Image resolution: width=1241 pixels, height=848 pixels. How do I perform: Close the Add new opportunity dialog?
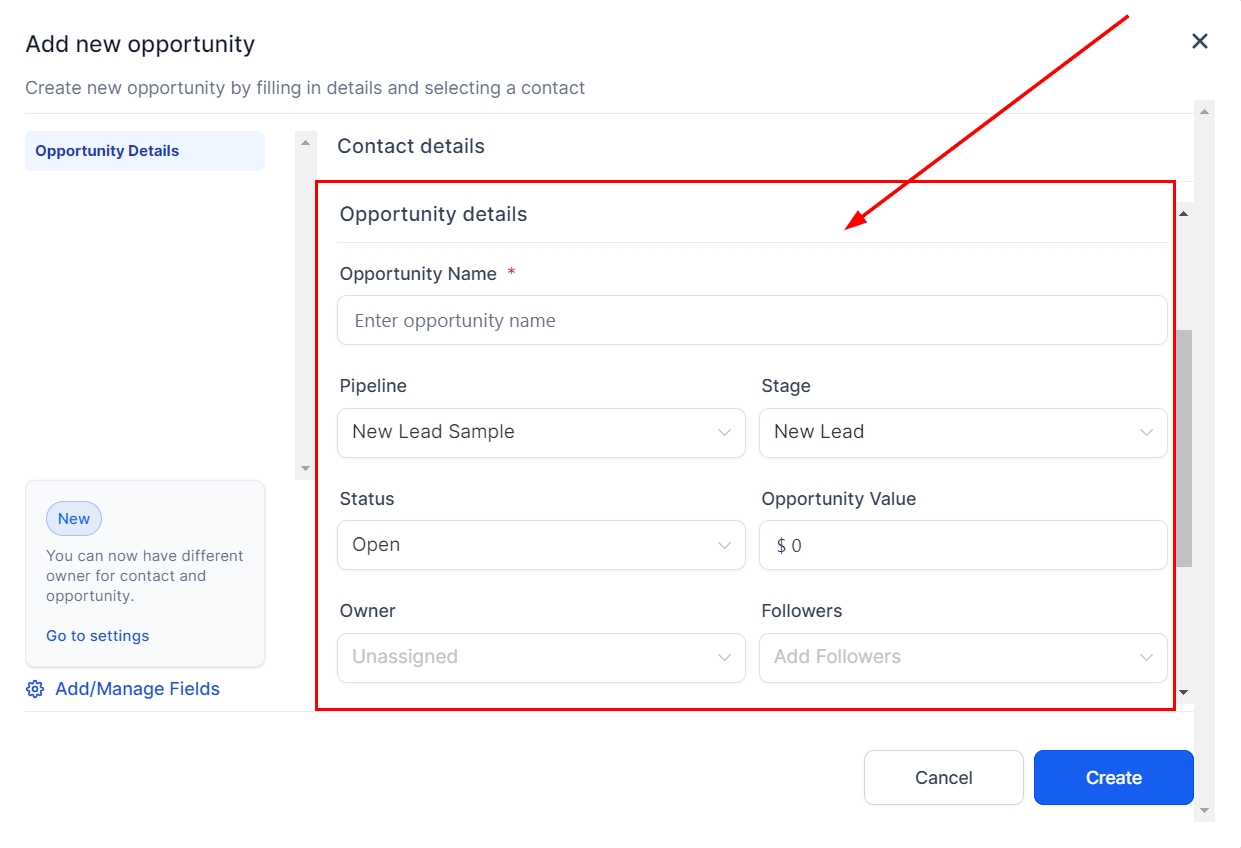1200,41
